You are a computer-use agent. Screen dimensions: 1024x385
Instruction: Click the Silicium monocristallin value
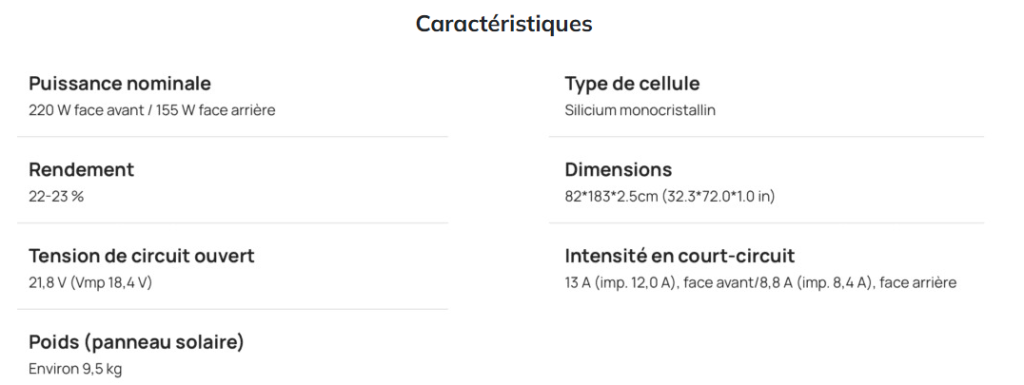click(640, 110)
